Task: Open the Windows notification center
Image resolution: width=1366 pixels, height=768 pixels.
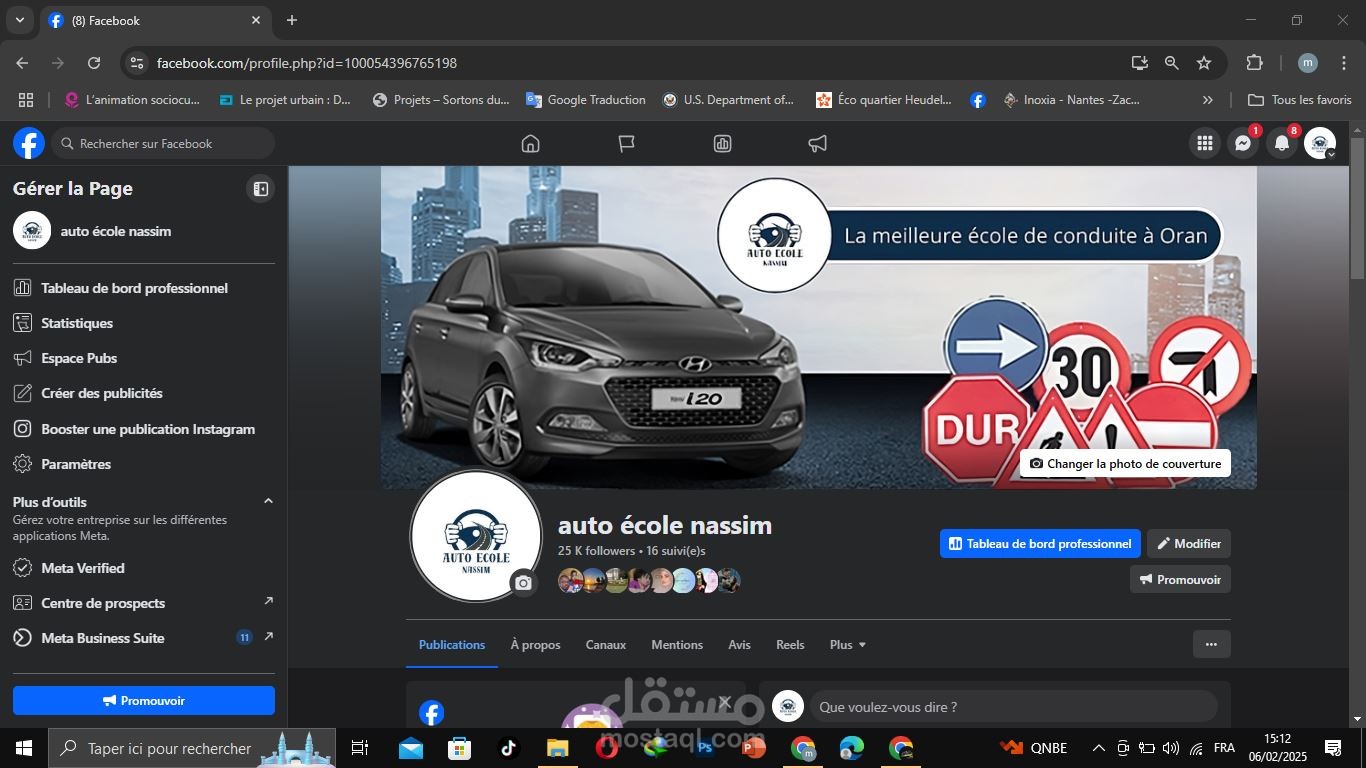Action: [1333, 748]
